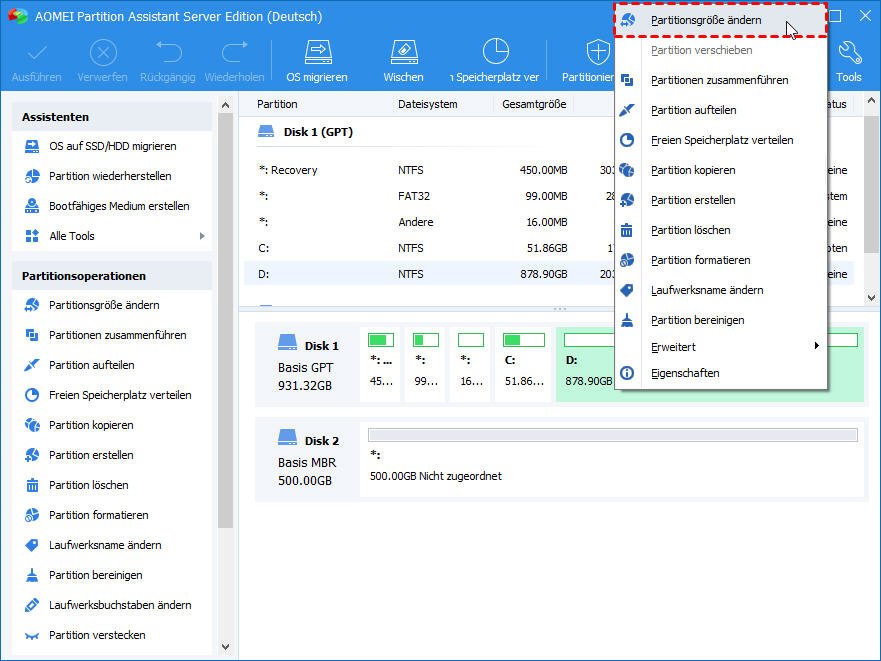Click the Disk 2 Basis MBR label in the disk map
Image resolution: width=881 pixels, height=661 pixels.
[x=308, y=459]
